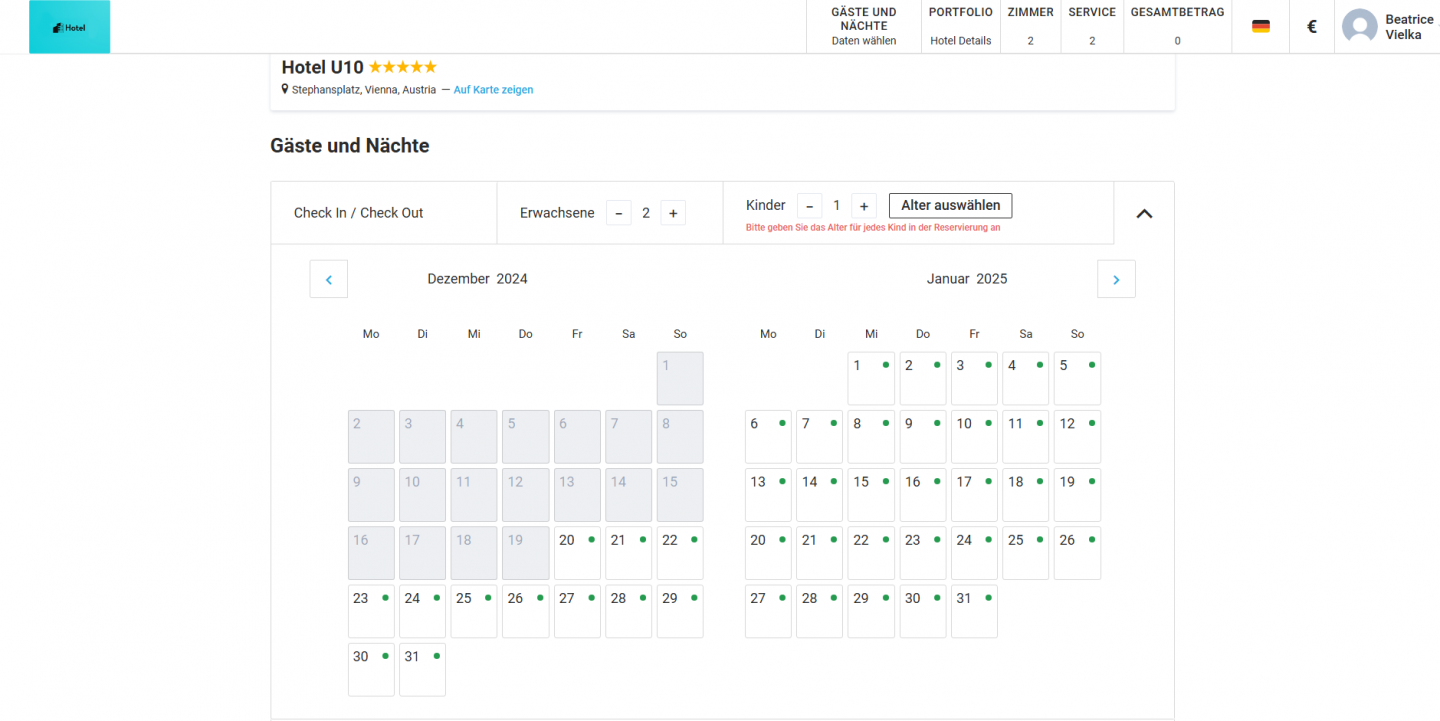Change currency via the euro symbol
The height and width of the screenshot is (721, 1440).
pyautogui.click(x=1312, y=27)
